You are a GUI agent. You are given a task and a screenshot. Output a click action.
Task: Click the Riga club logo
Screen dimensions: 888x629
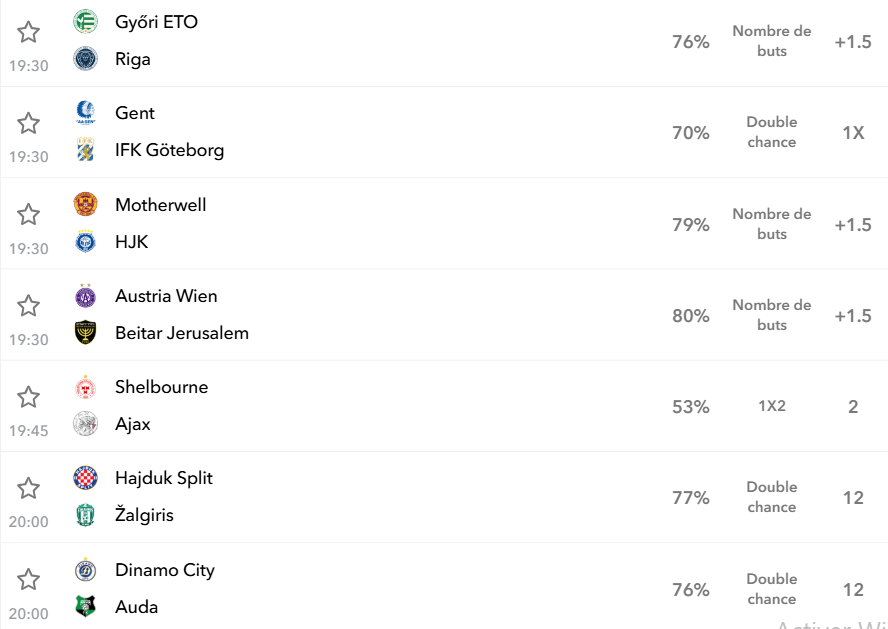86,59
